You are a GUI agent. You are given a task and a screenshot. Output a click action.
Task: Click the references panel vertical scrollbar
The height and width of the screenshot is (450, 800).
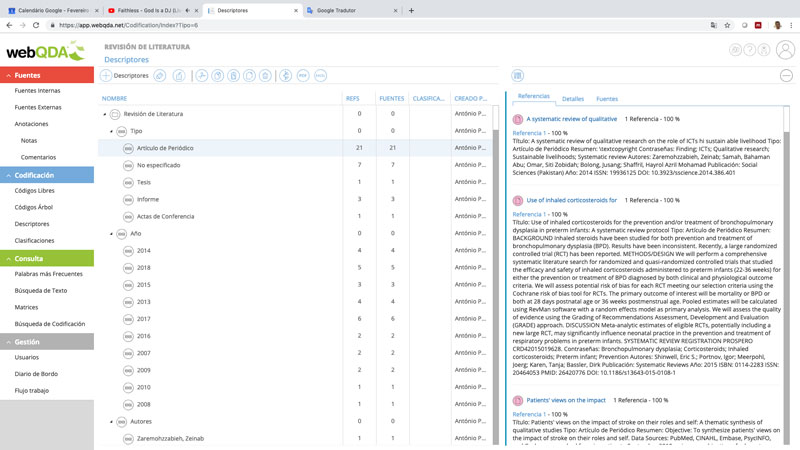pyautogui.click(x=786, y=276)
